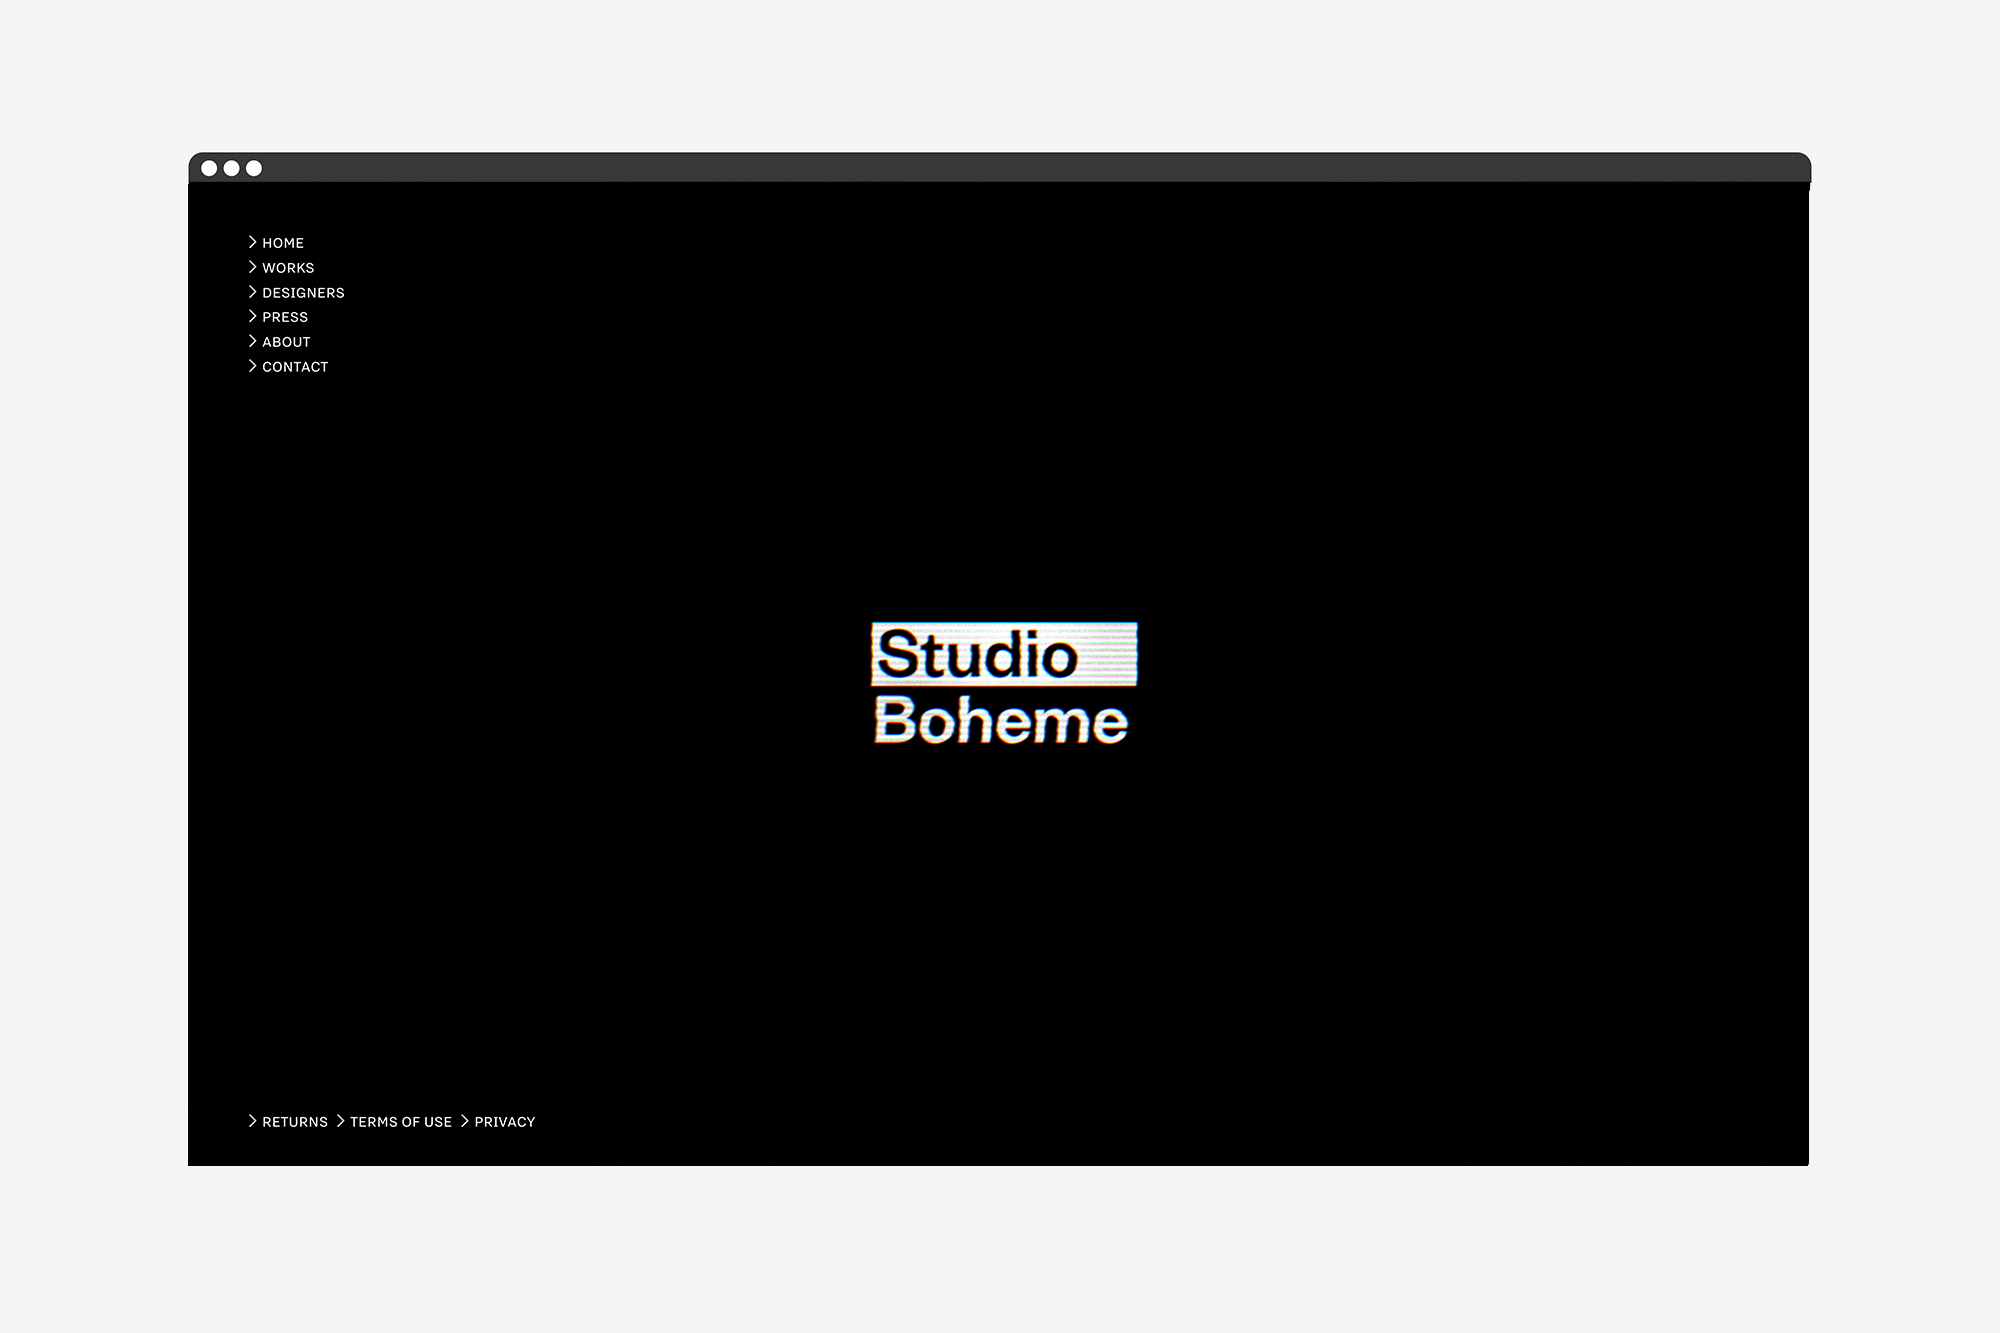The image size is (2000, 1333).
Task: Click the third white window dot
Action: pyautogui.click(x=254, y=168)
